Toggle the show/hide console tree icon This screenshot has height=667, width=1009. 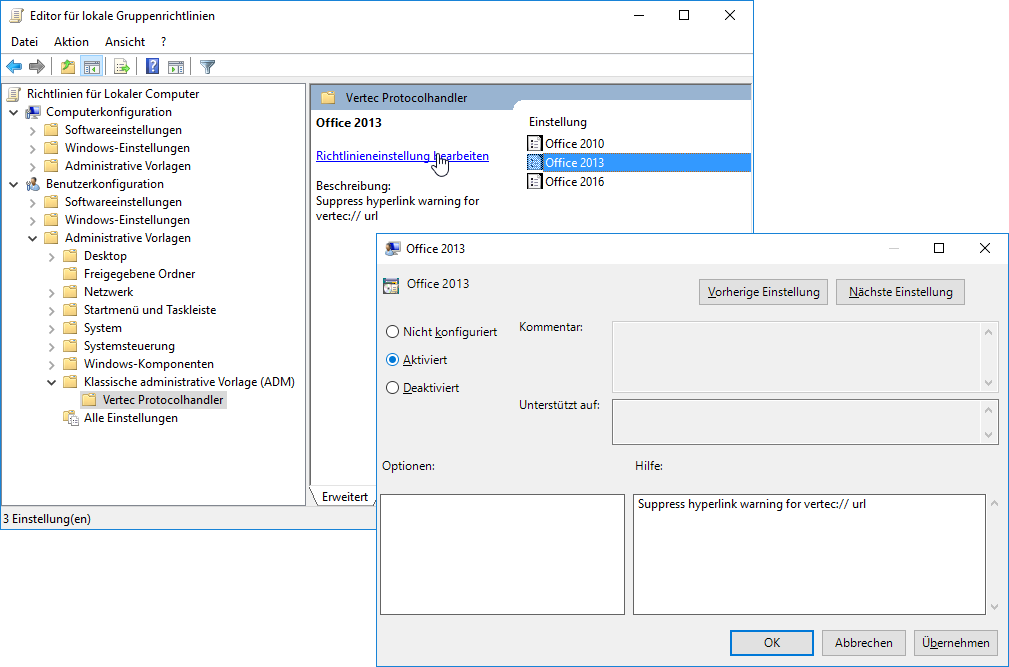pos(91,67)
